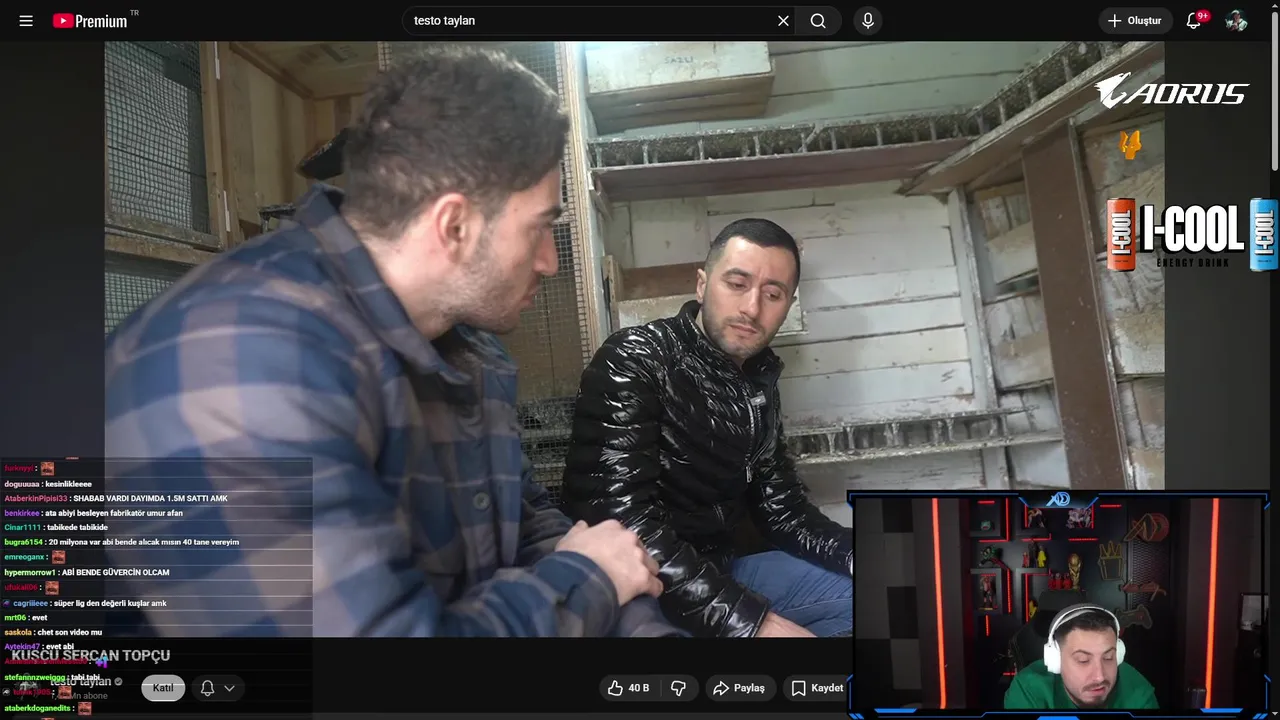
Task: Open the testo taylan channel name
Action: pos(81,682)
